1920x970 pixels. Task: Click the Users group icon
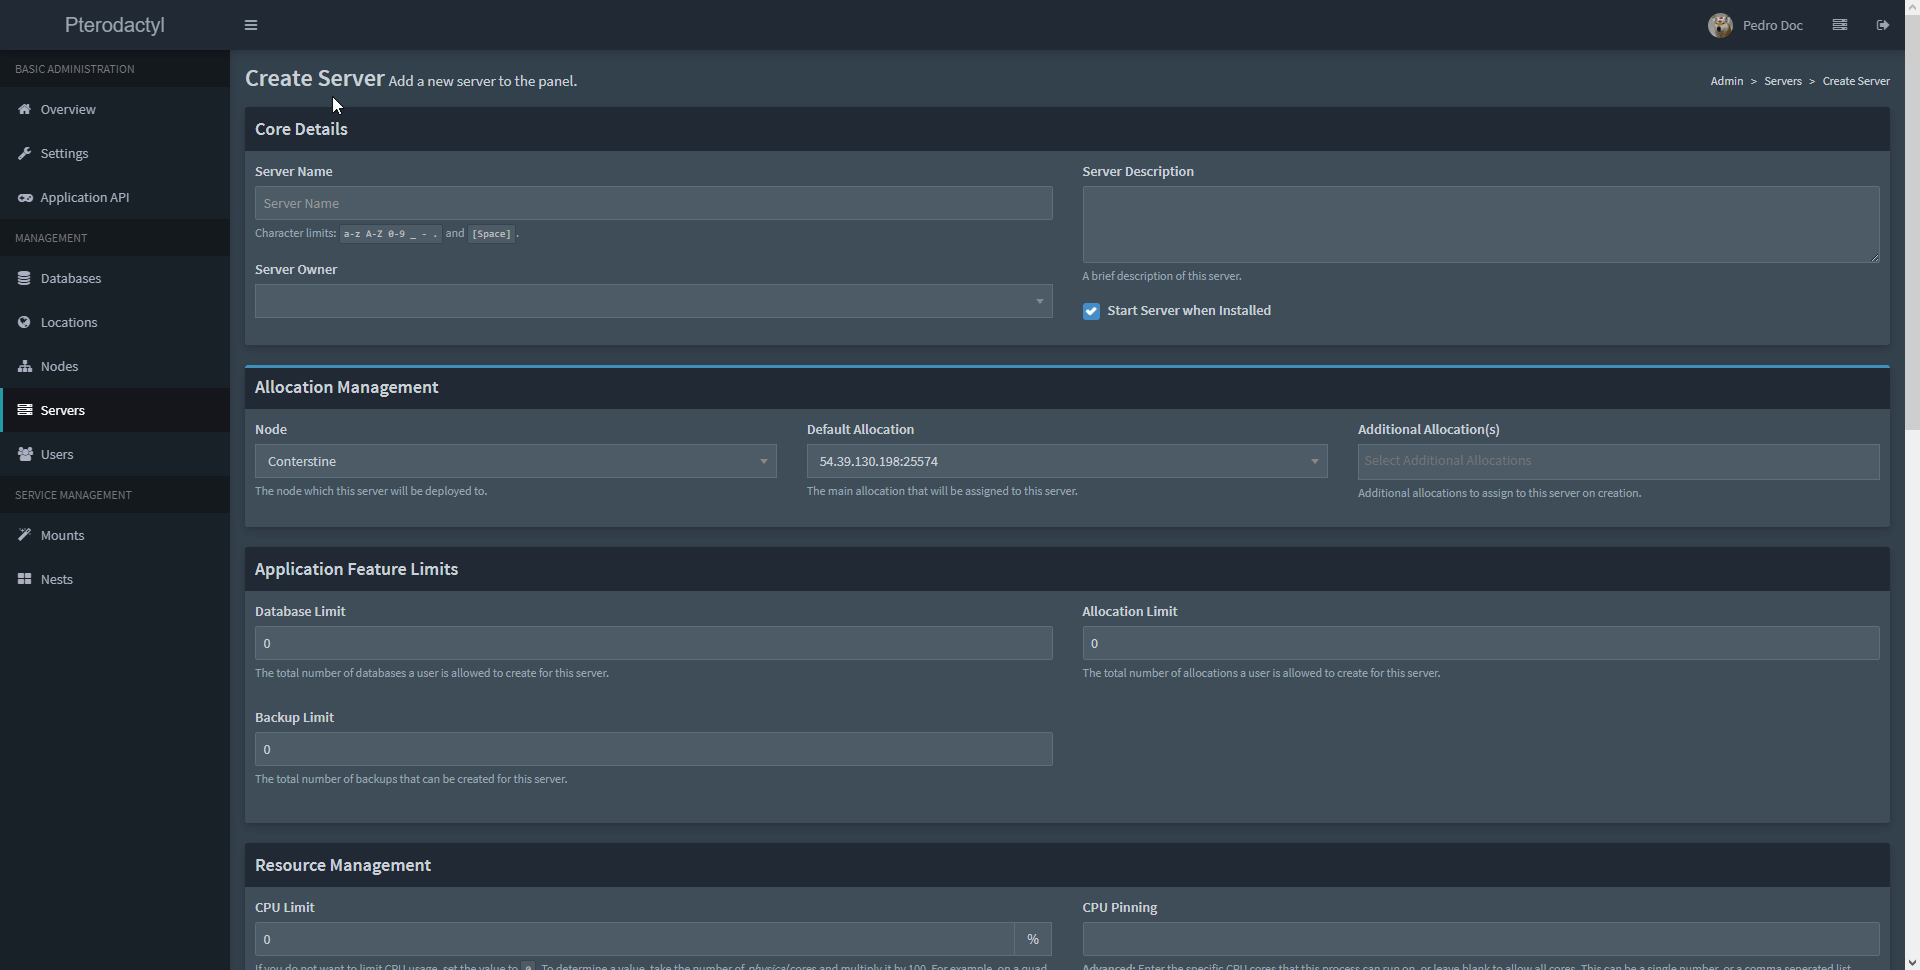25,454
